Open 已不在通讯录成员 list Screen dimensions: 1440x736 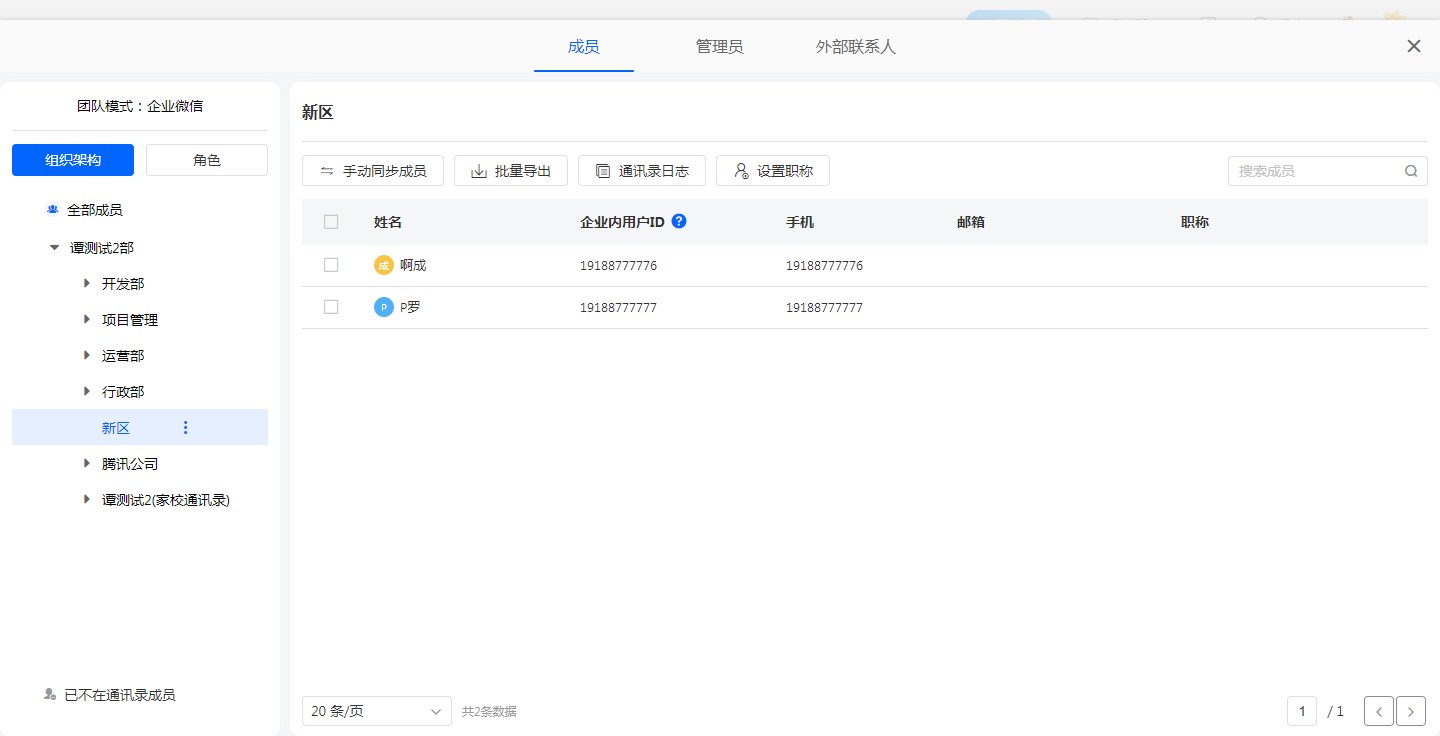[119, 695]
